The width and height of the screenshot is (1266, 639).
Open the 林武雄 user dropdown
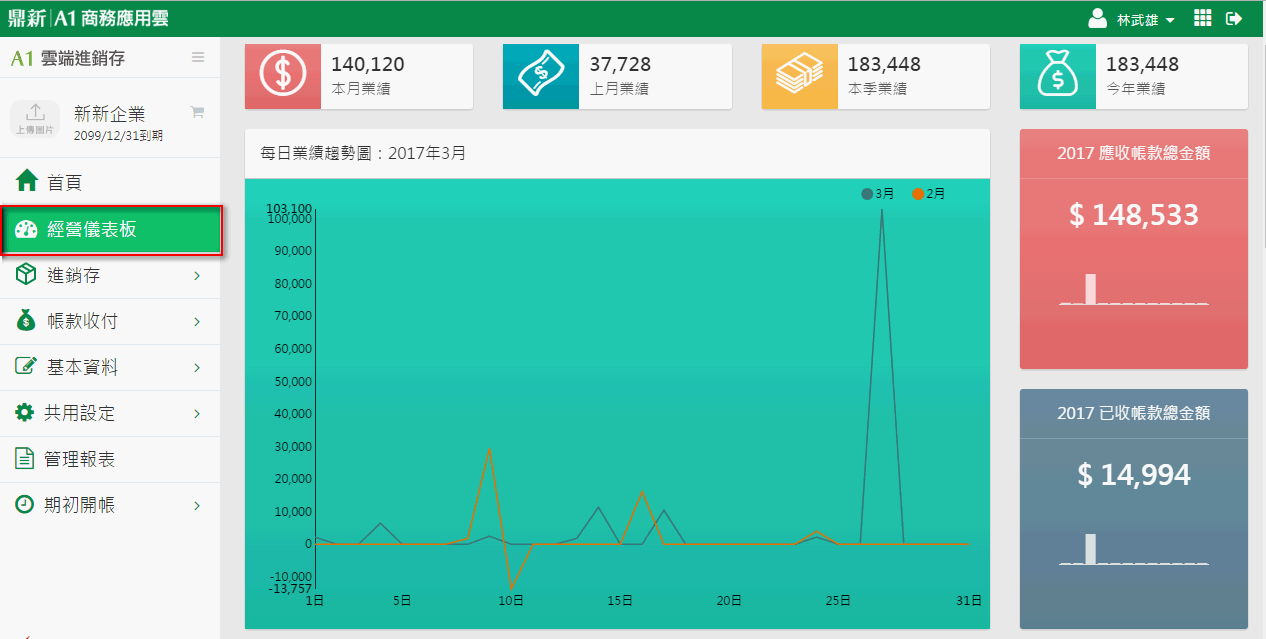1145,19
